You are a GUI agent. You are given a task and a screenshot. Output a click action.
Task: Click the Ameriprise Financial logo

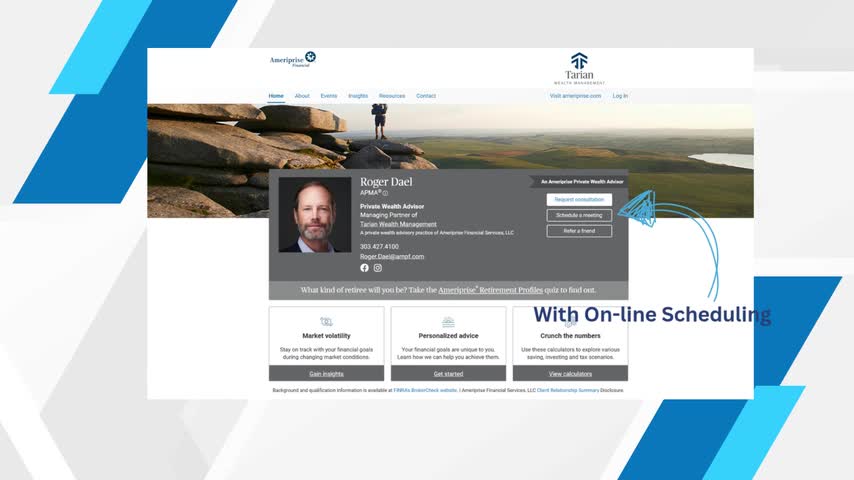(292, 60)
